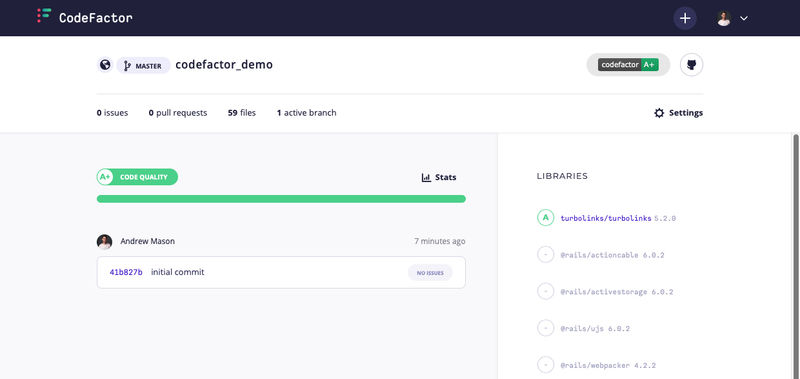This screenshot has height=379, width=800.
Task: Select the @rails/webpacker 4.2.2 entry
Action: (608, 365)
